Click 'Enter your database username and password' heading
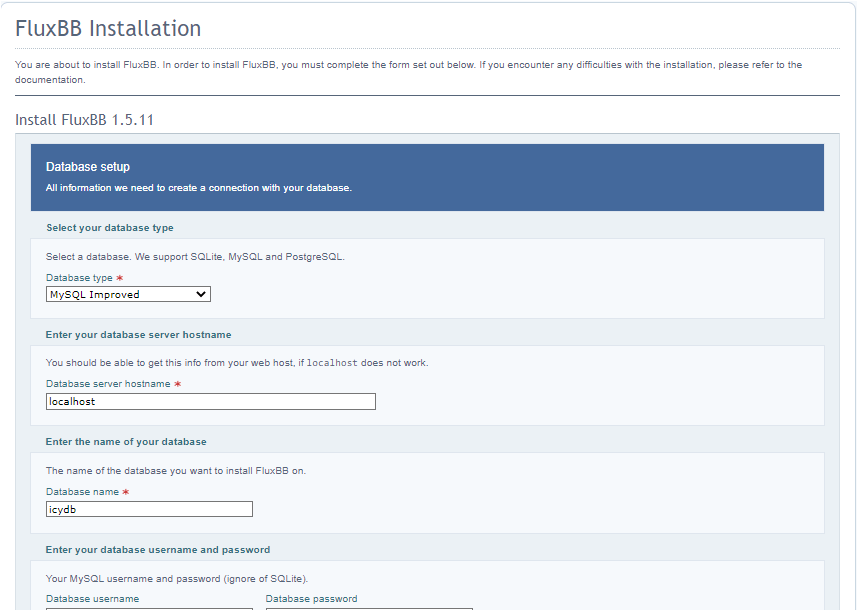The image size is (858, 611). (x=158, y=550)
